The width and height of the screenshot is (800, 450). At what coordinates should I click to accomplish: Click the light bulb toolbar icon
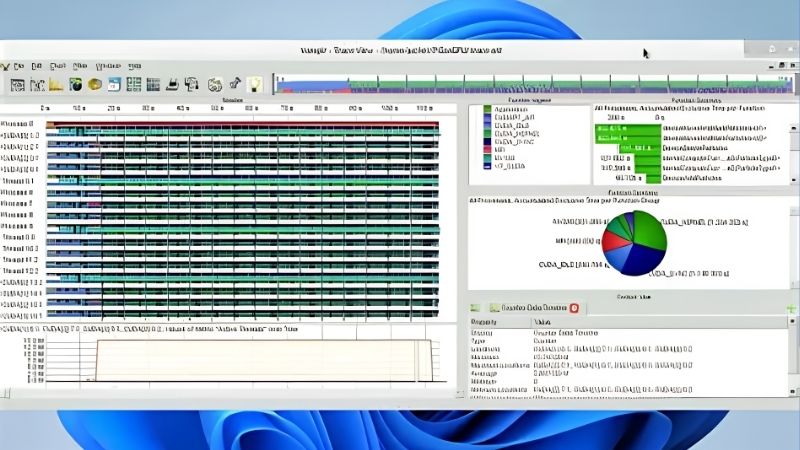[x=255, y=84]
